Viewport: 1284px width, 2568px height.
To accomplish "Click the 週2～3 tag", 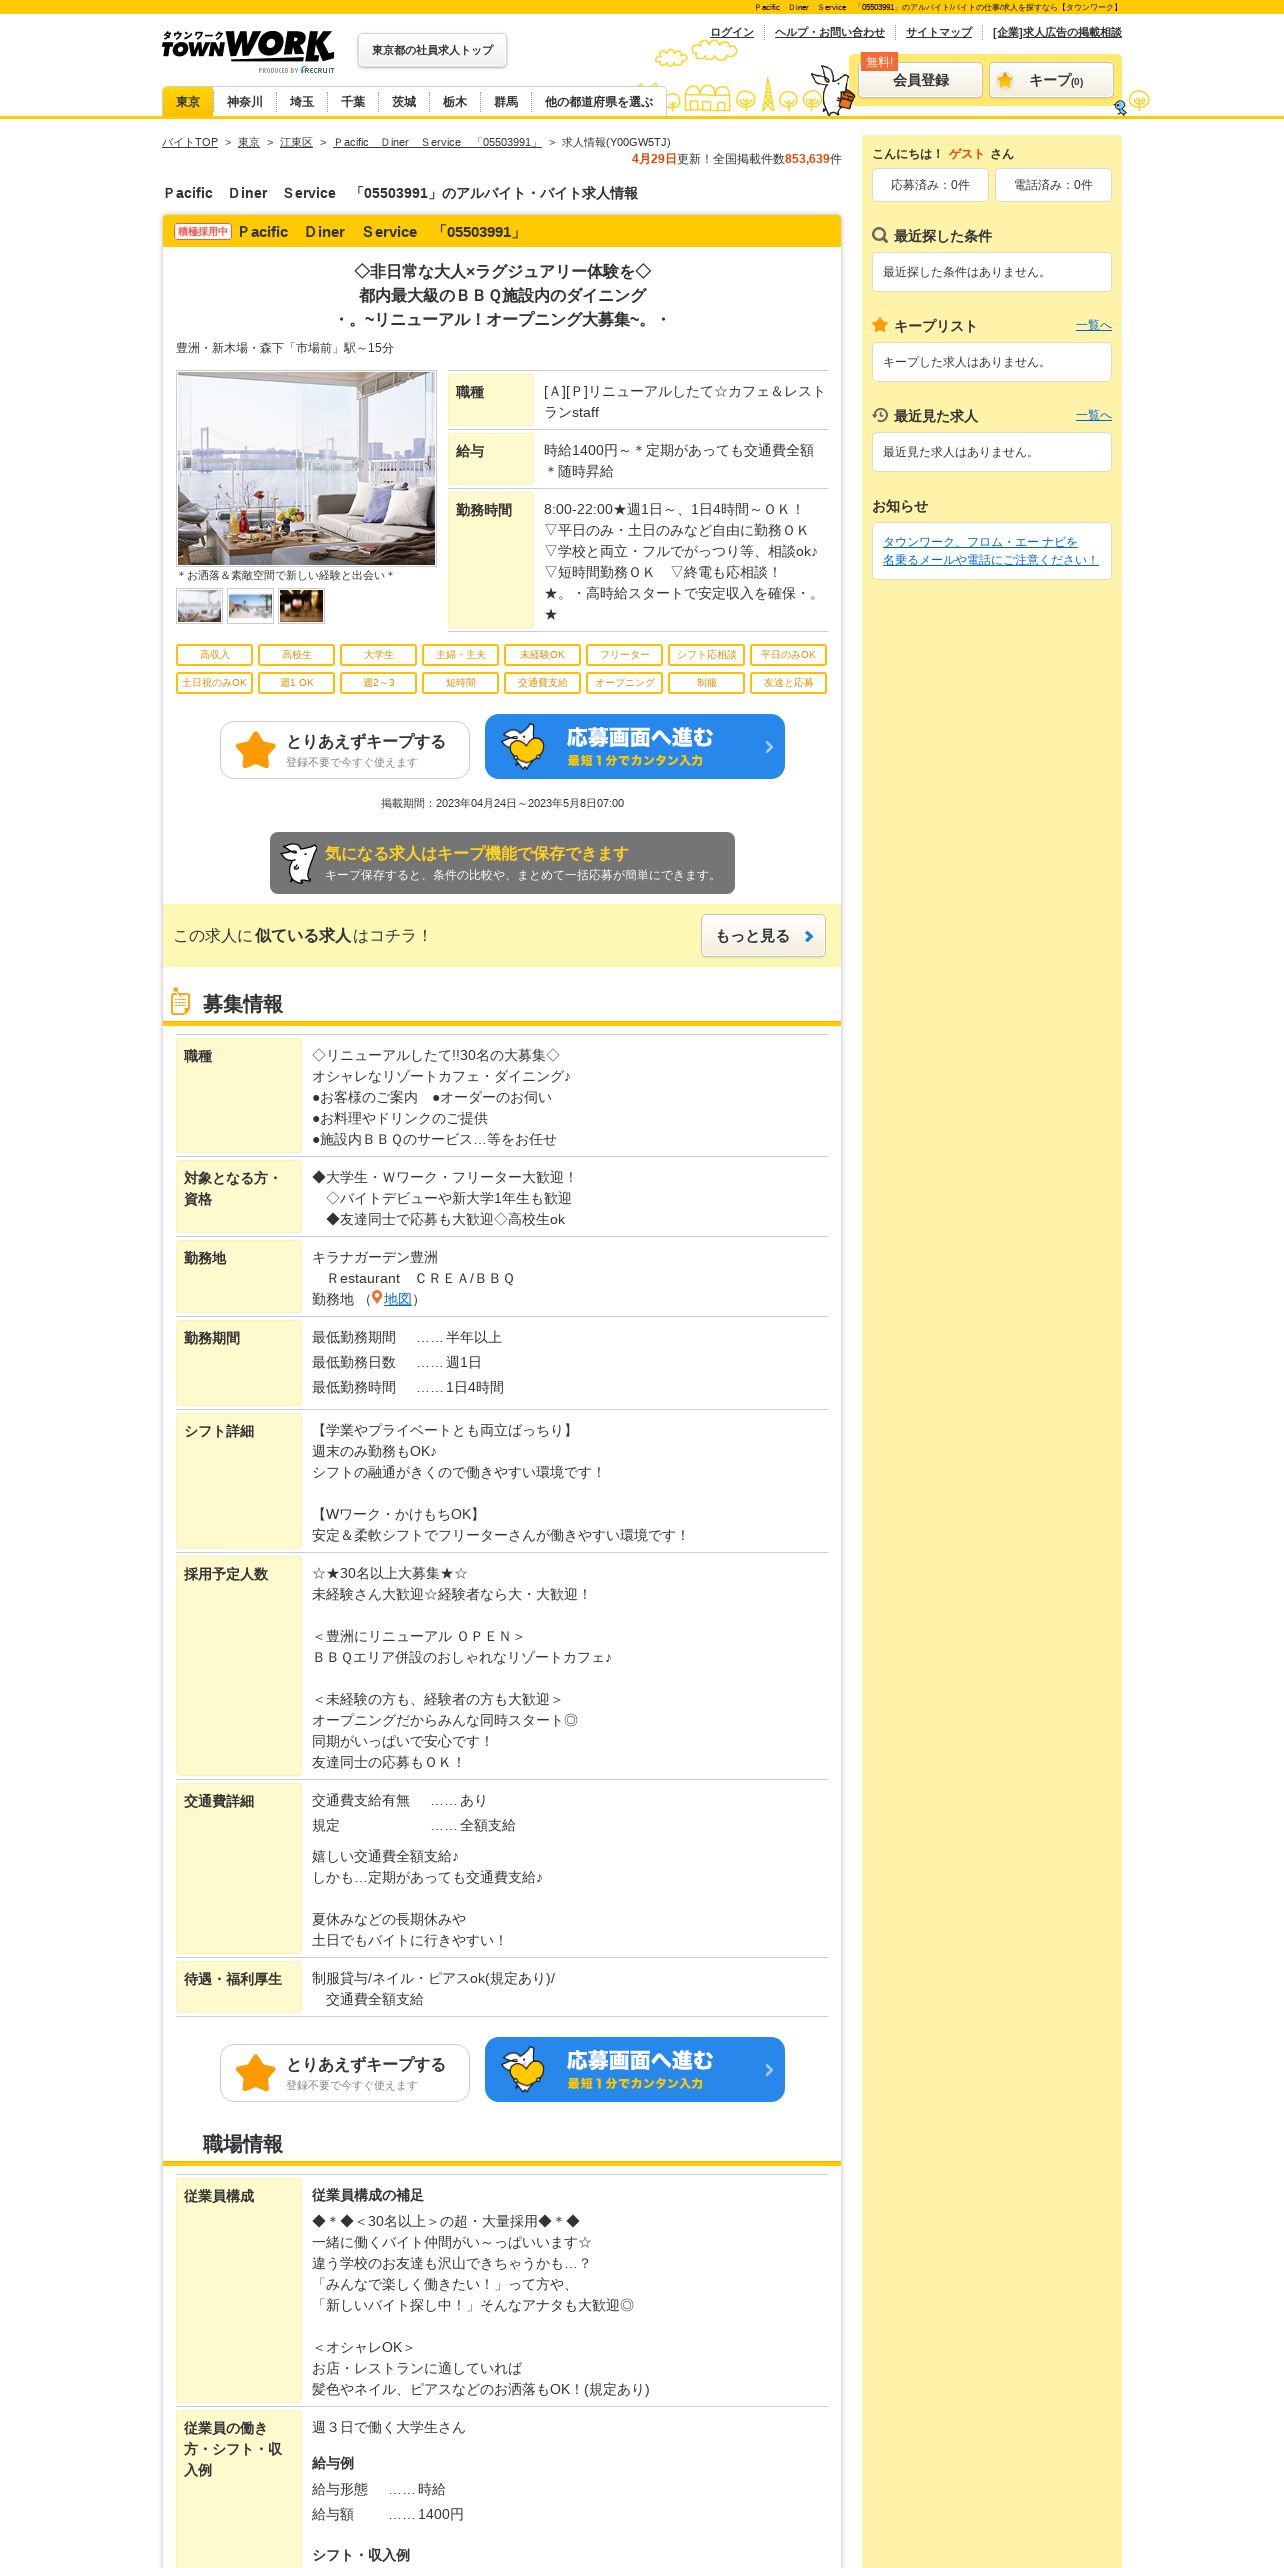I will click(378, 683).
